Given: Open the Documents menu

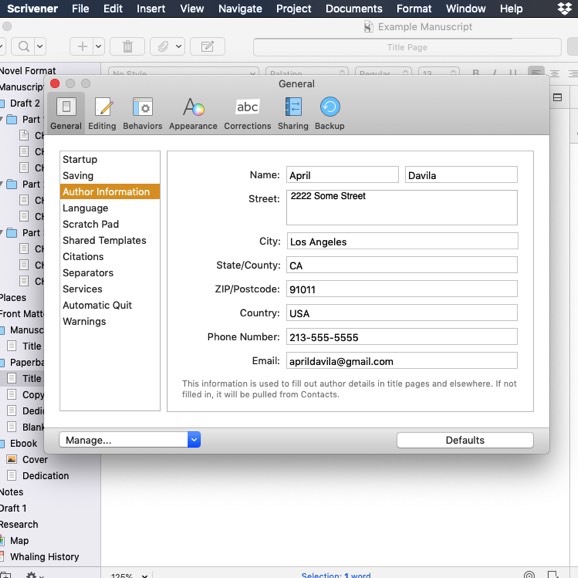Looking at the screenshot, I should [x=354, y=8].
